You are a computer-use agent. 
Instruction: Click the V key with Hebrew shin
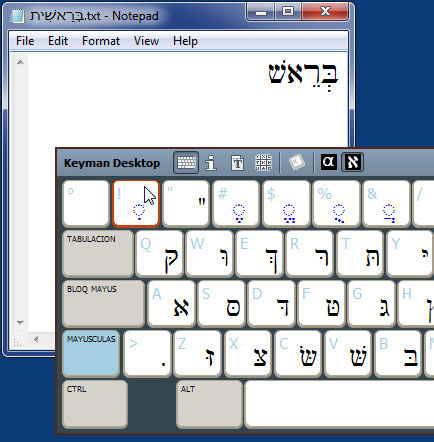[x=348, y=354]
